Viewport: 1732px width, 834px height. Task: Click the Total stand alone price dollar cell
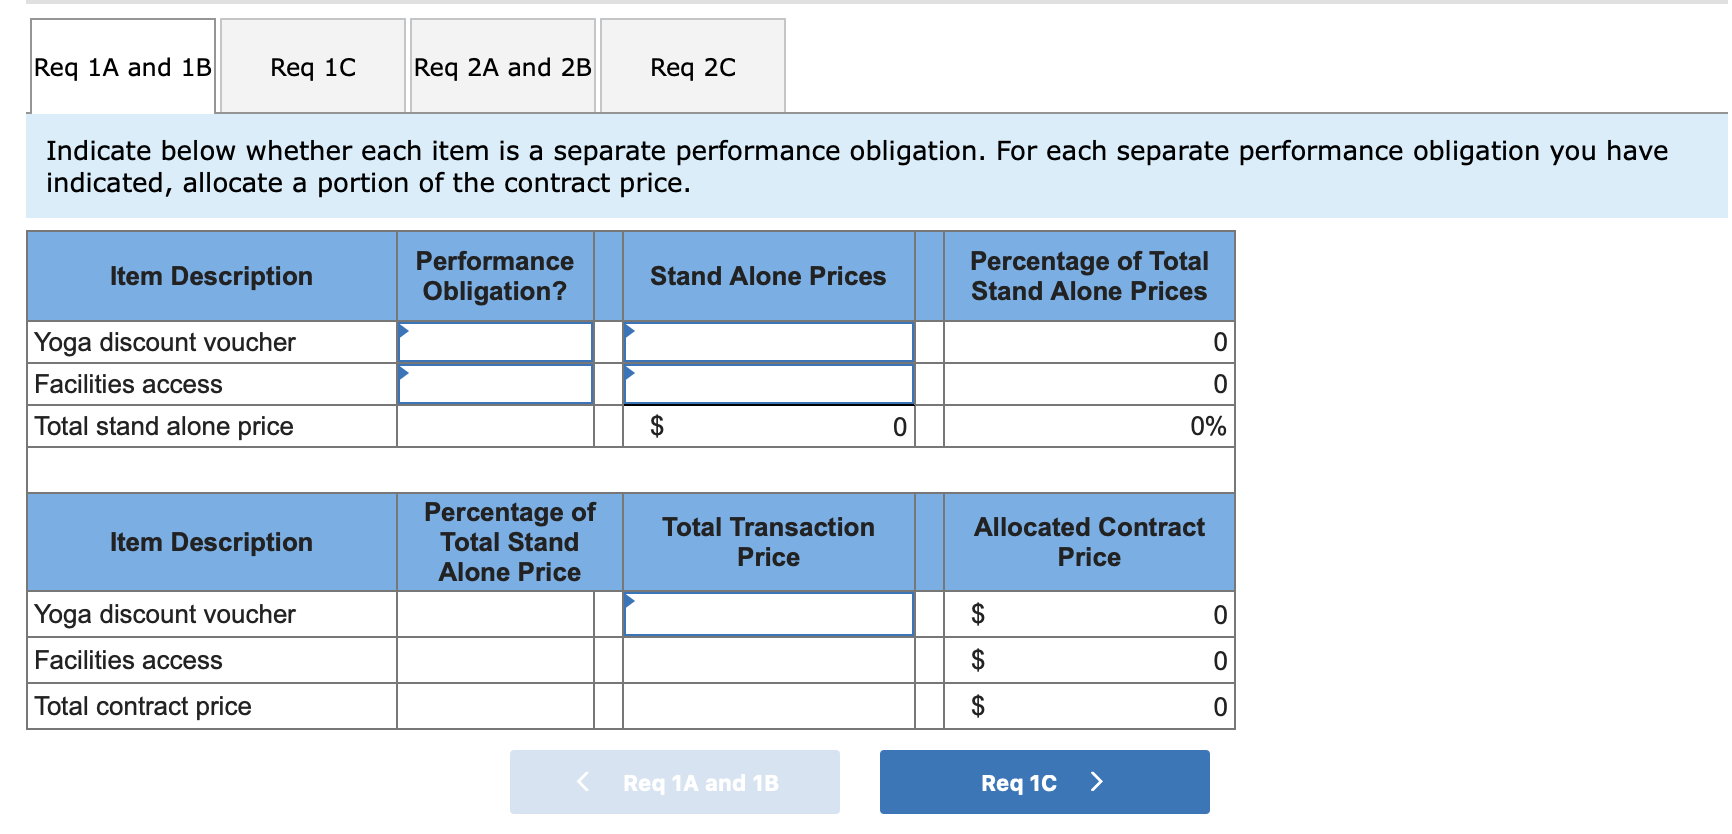coord(768,427)
